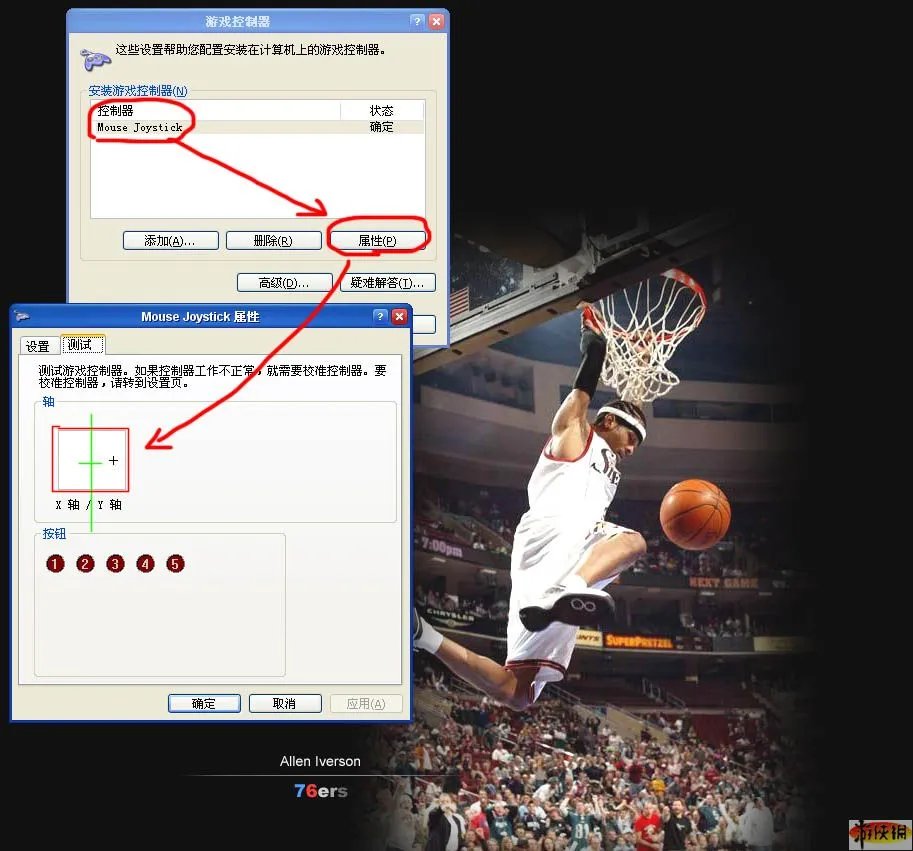913x851 pixels.
Task: Click the 添加(A)... button
Action: click(x=171, y=240)
